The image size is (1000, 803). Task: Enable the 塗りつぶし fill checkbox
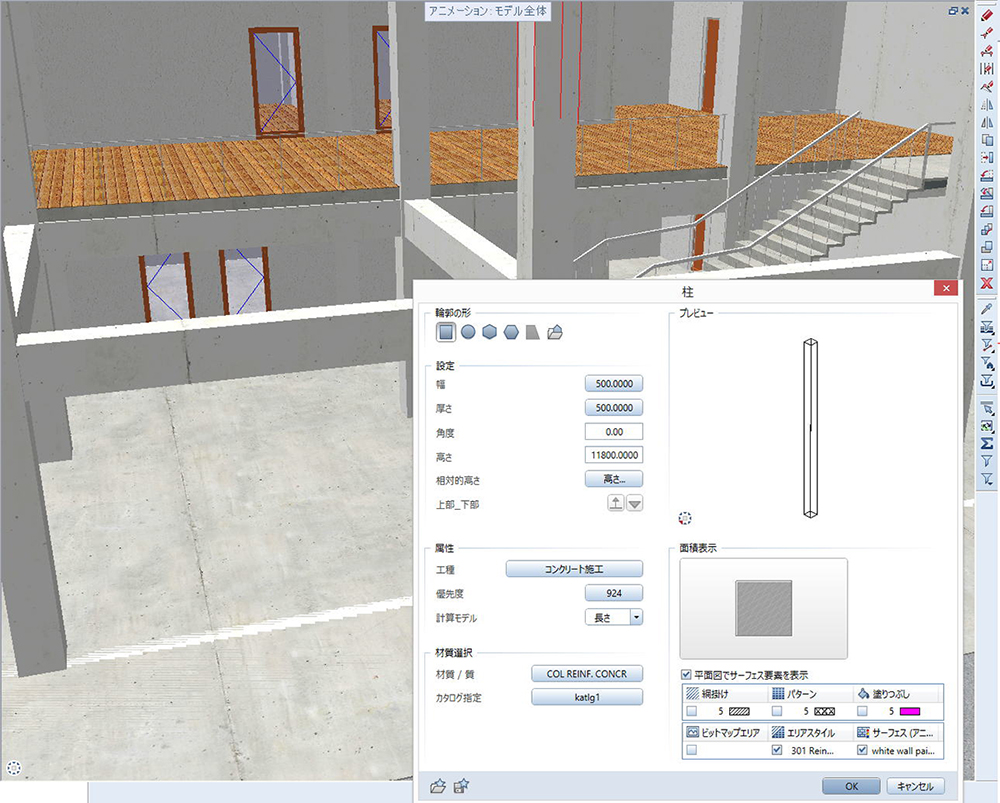pyautogui.click(x=862, y=711)
